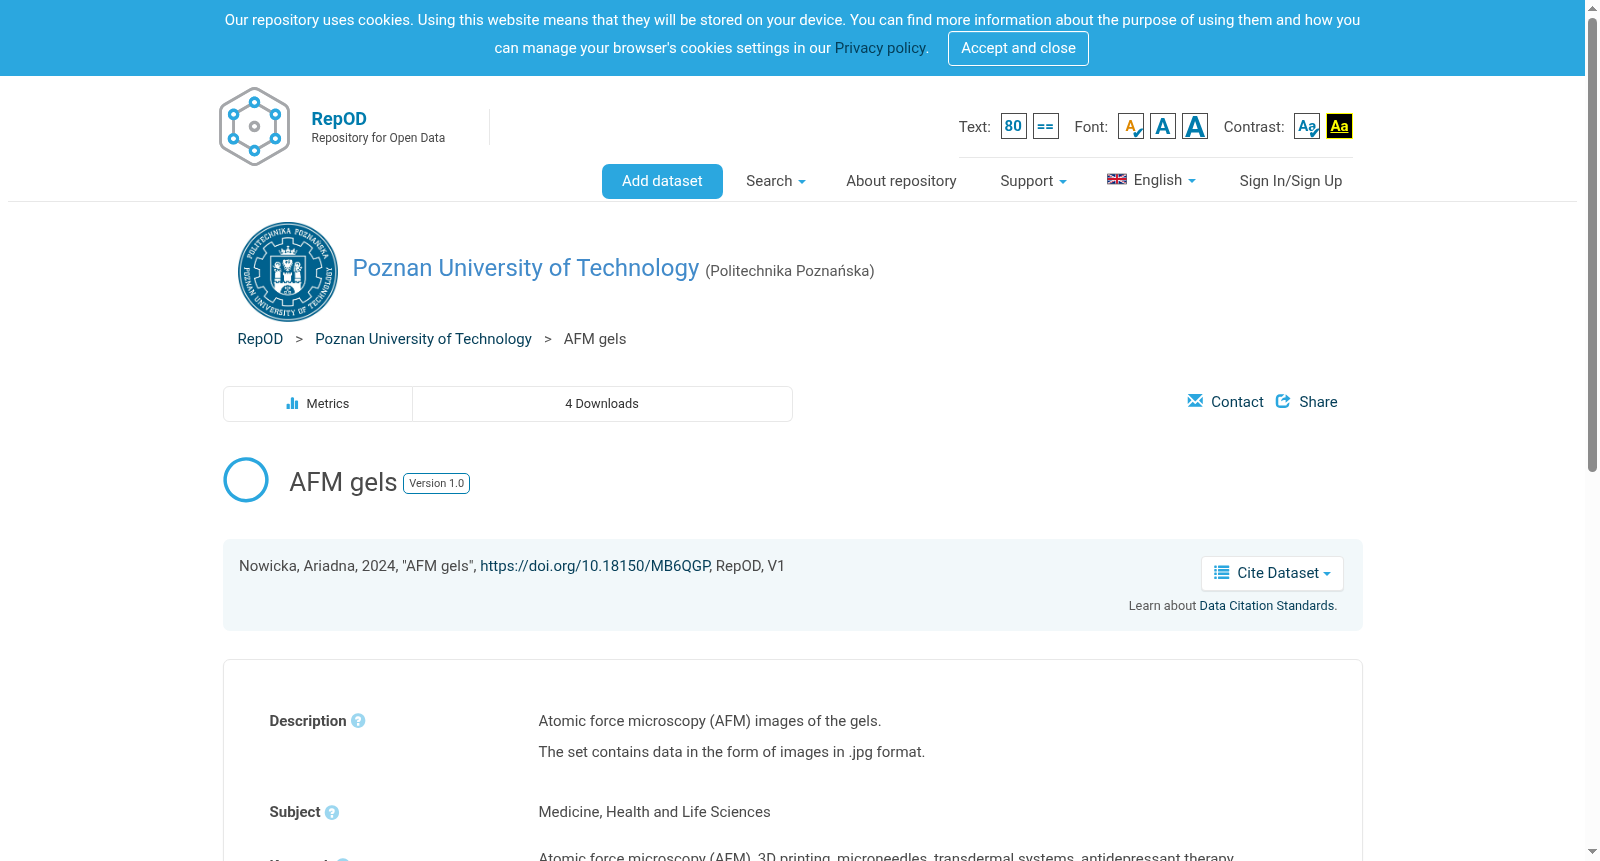Set text spacing to 80 icon
The width and height of the screenshot is (1600, 861).
tap(1013, 126)
